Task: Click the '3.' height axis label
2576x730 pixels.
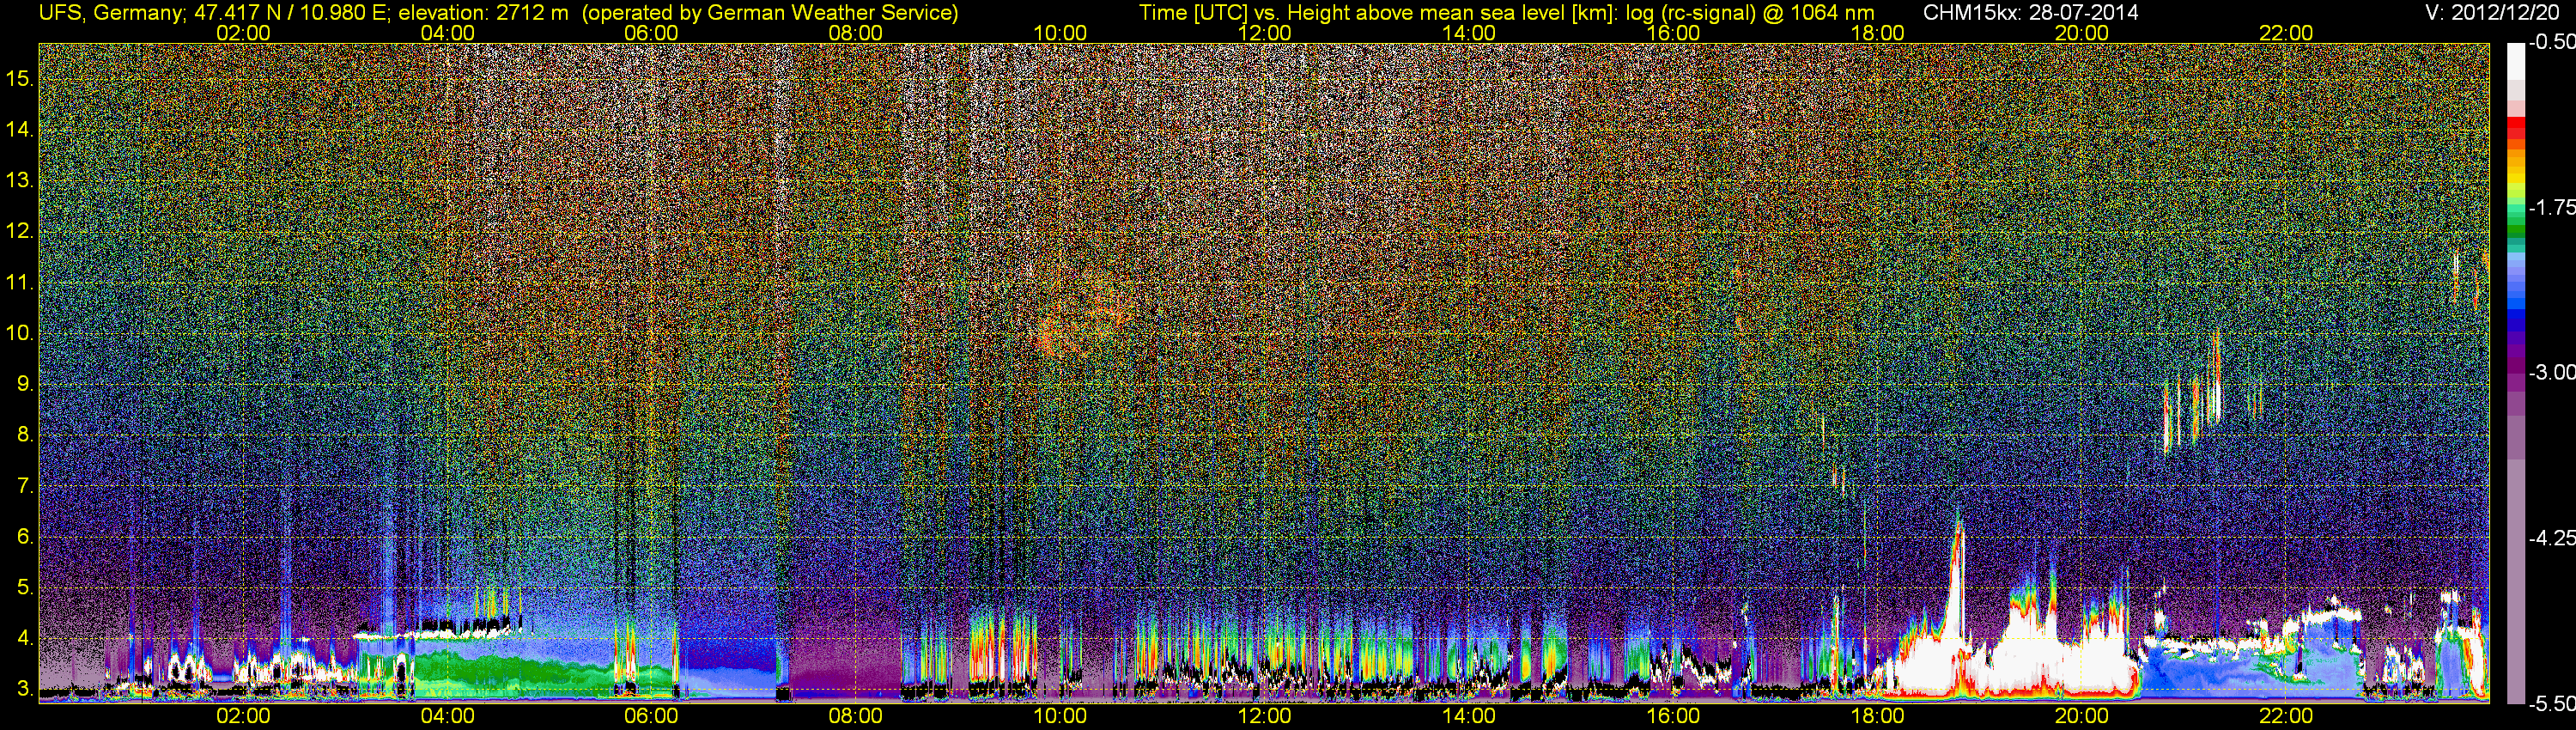Action: [x=25, y=689]
